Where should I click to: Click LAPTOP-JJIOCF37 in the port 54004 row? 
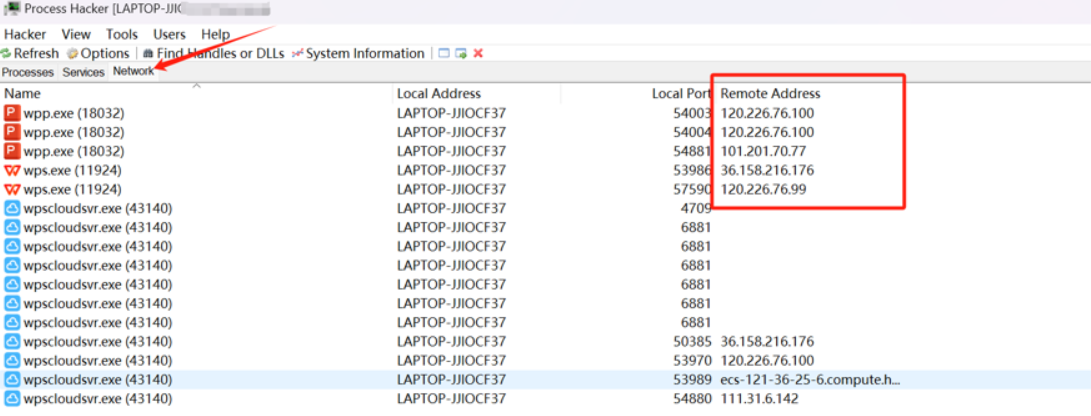pos(451,131)
